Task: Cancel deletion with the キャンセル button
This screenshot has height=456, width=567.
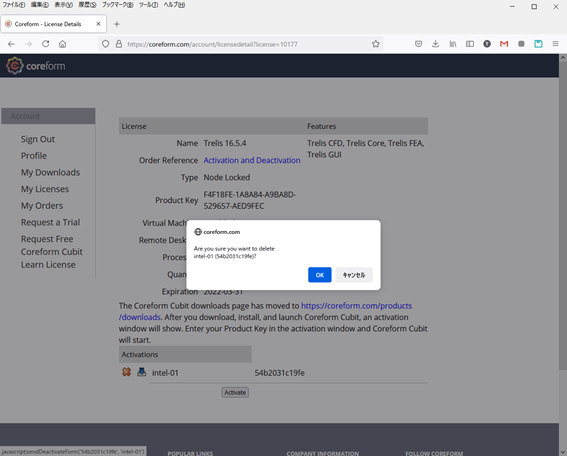Action: pyautogui.click(x=354, y=275)
